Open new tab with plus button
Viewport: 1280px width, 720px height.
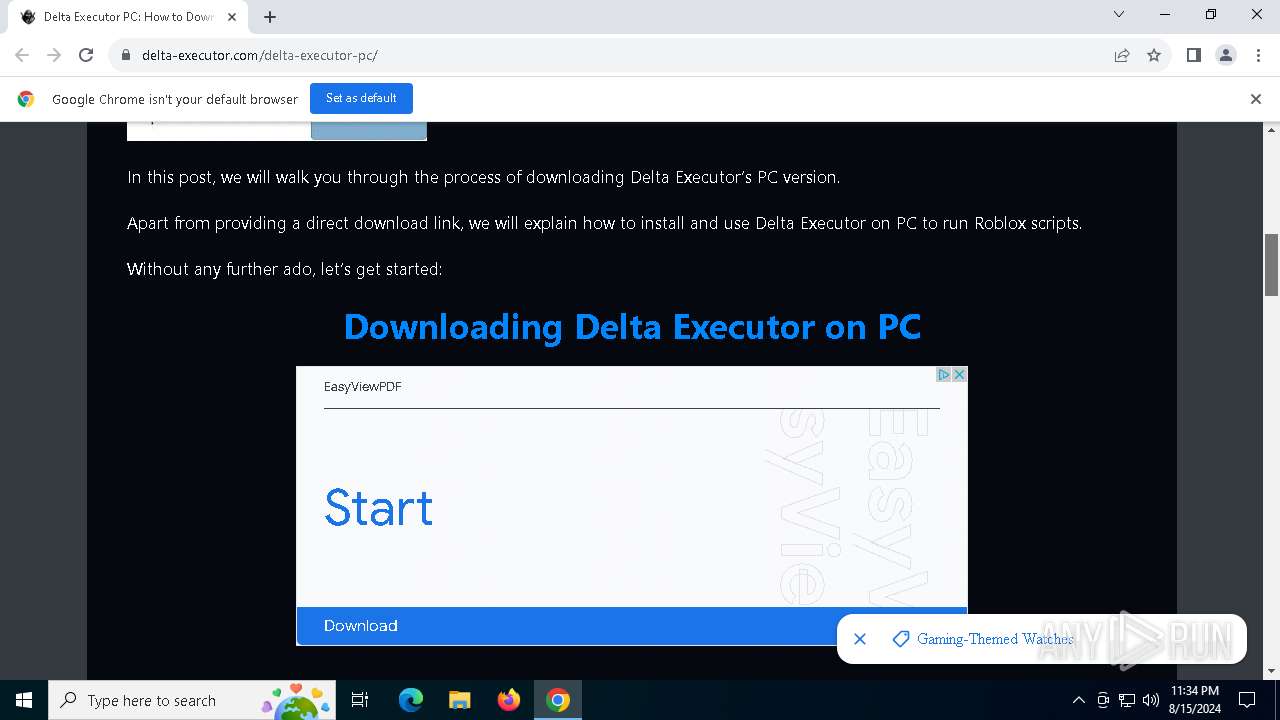click(x=270, y=17)
